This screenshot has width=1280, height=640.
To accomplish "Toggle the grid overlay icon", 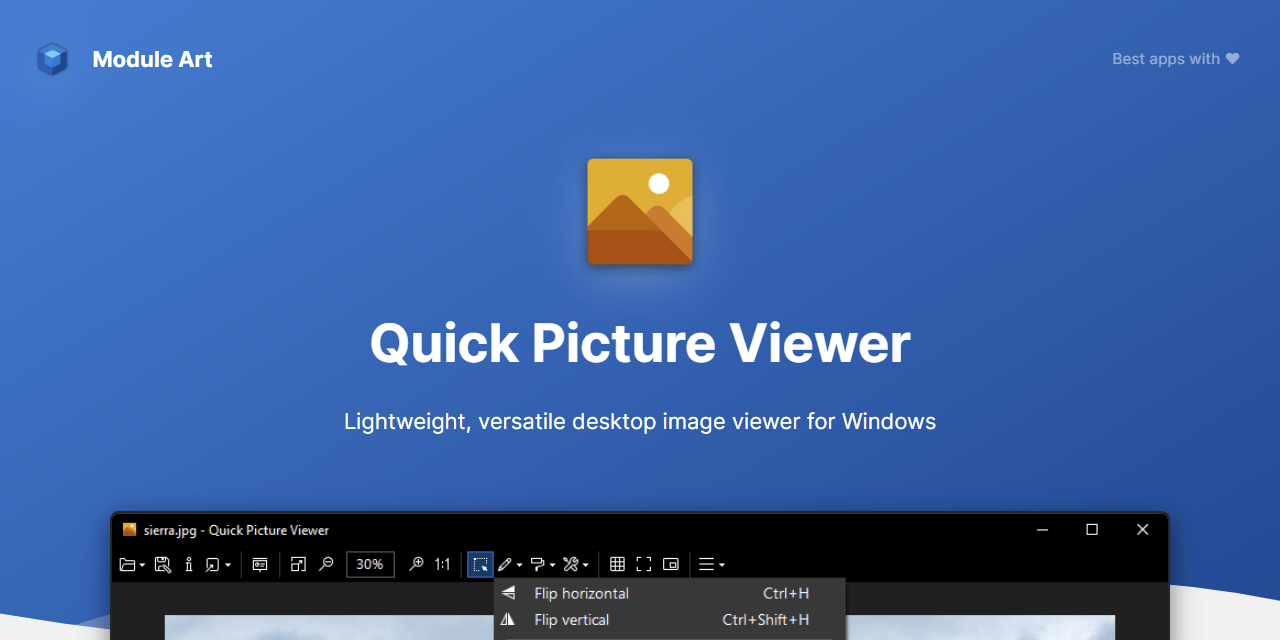I will (x=618, y=564).
